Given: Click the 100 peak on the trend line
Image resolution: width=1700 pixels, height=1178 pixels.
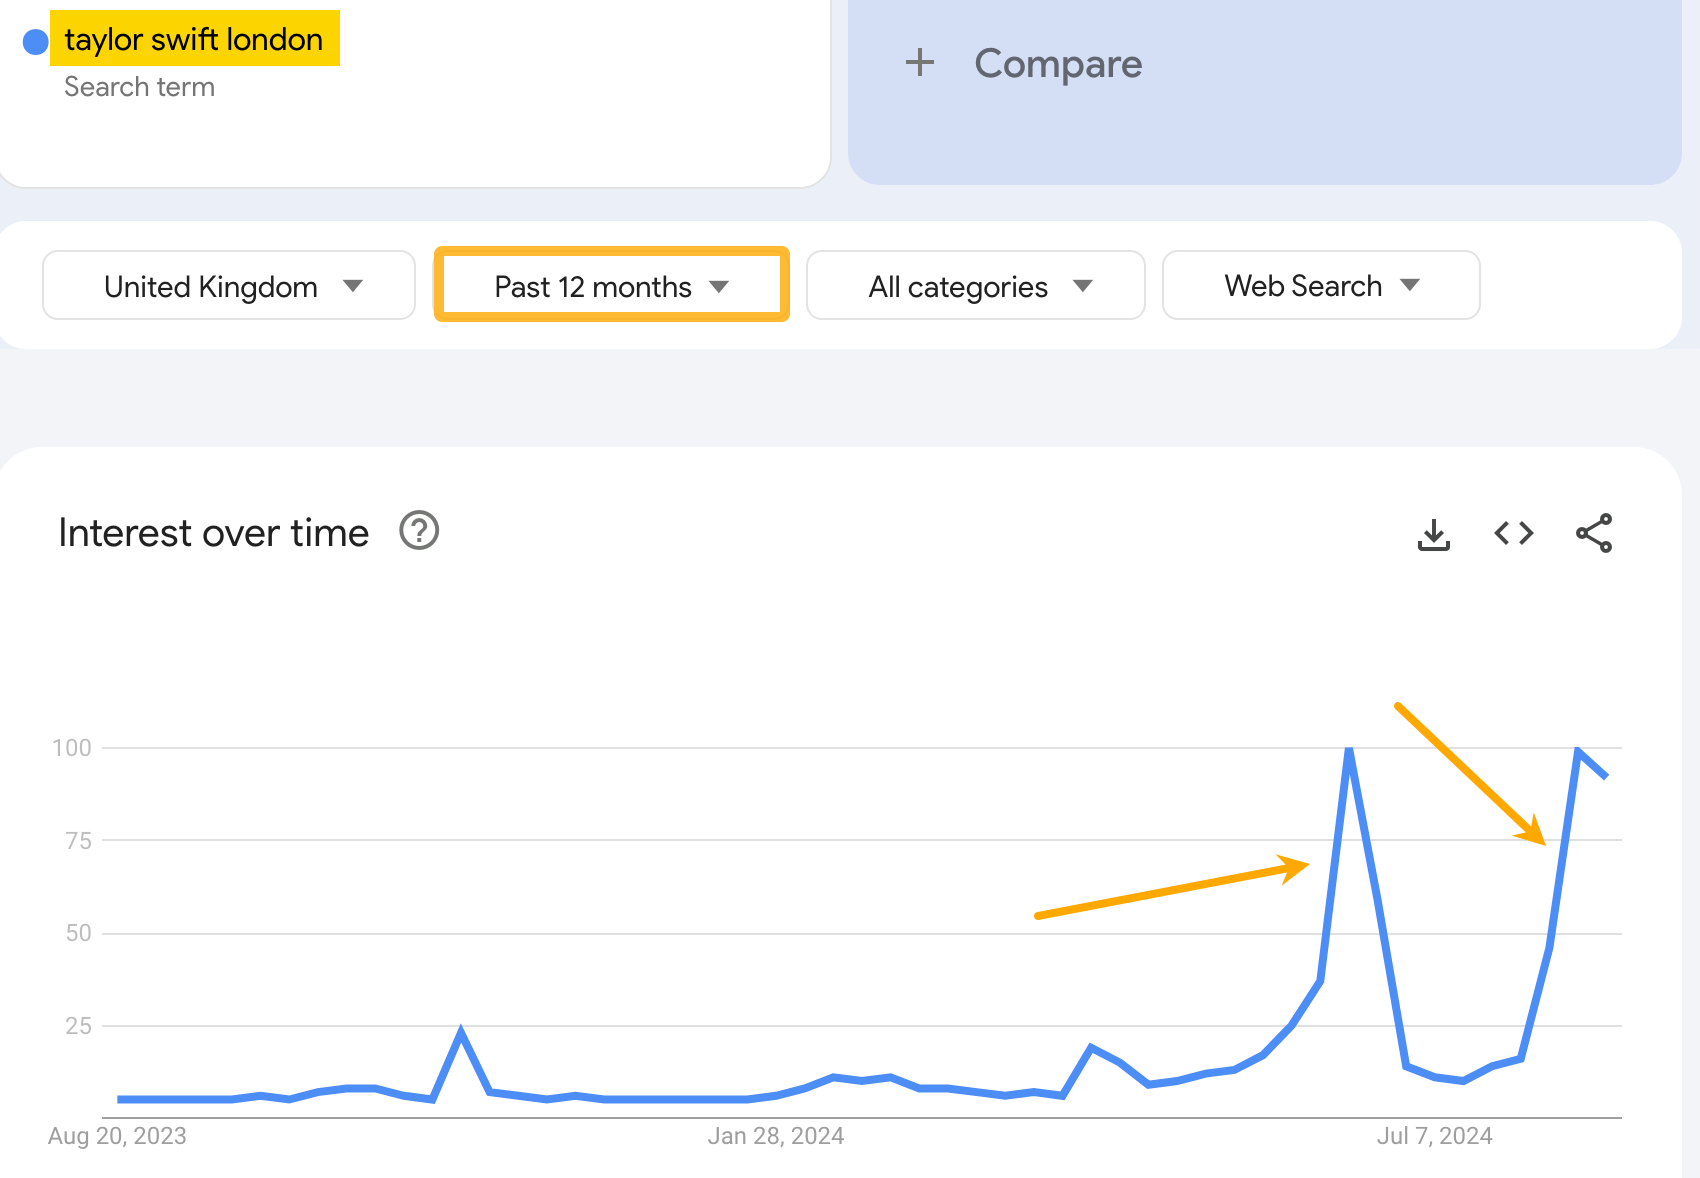Looking at the screenshot, I should (1349, 748).
